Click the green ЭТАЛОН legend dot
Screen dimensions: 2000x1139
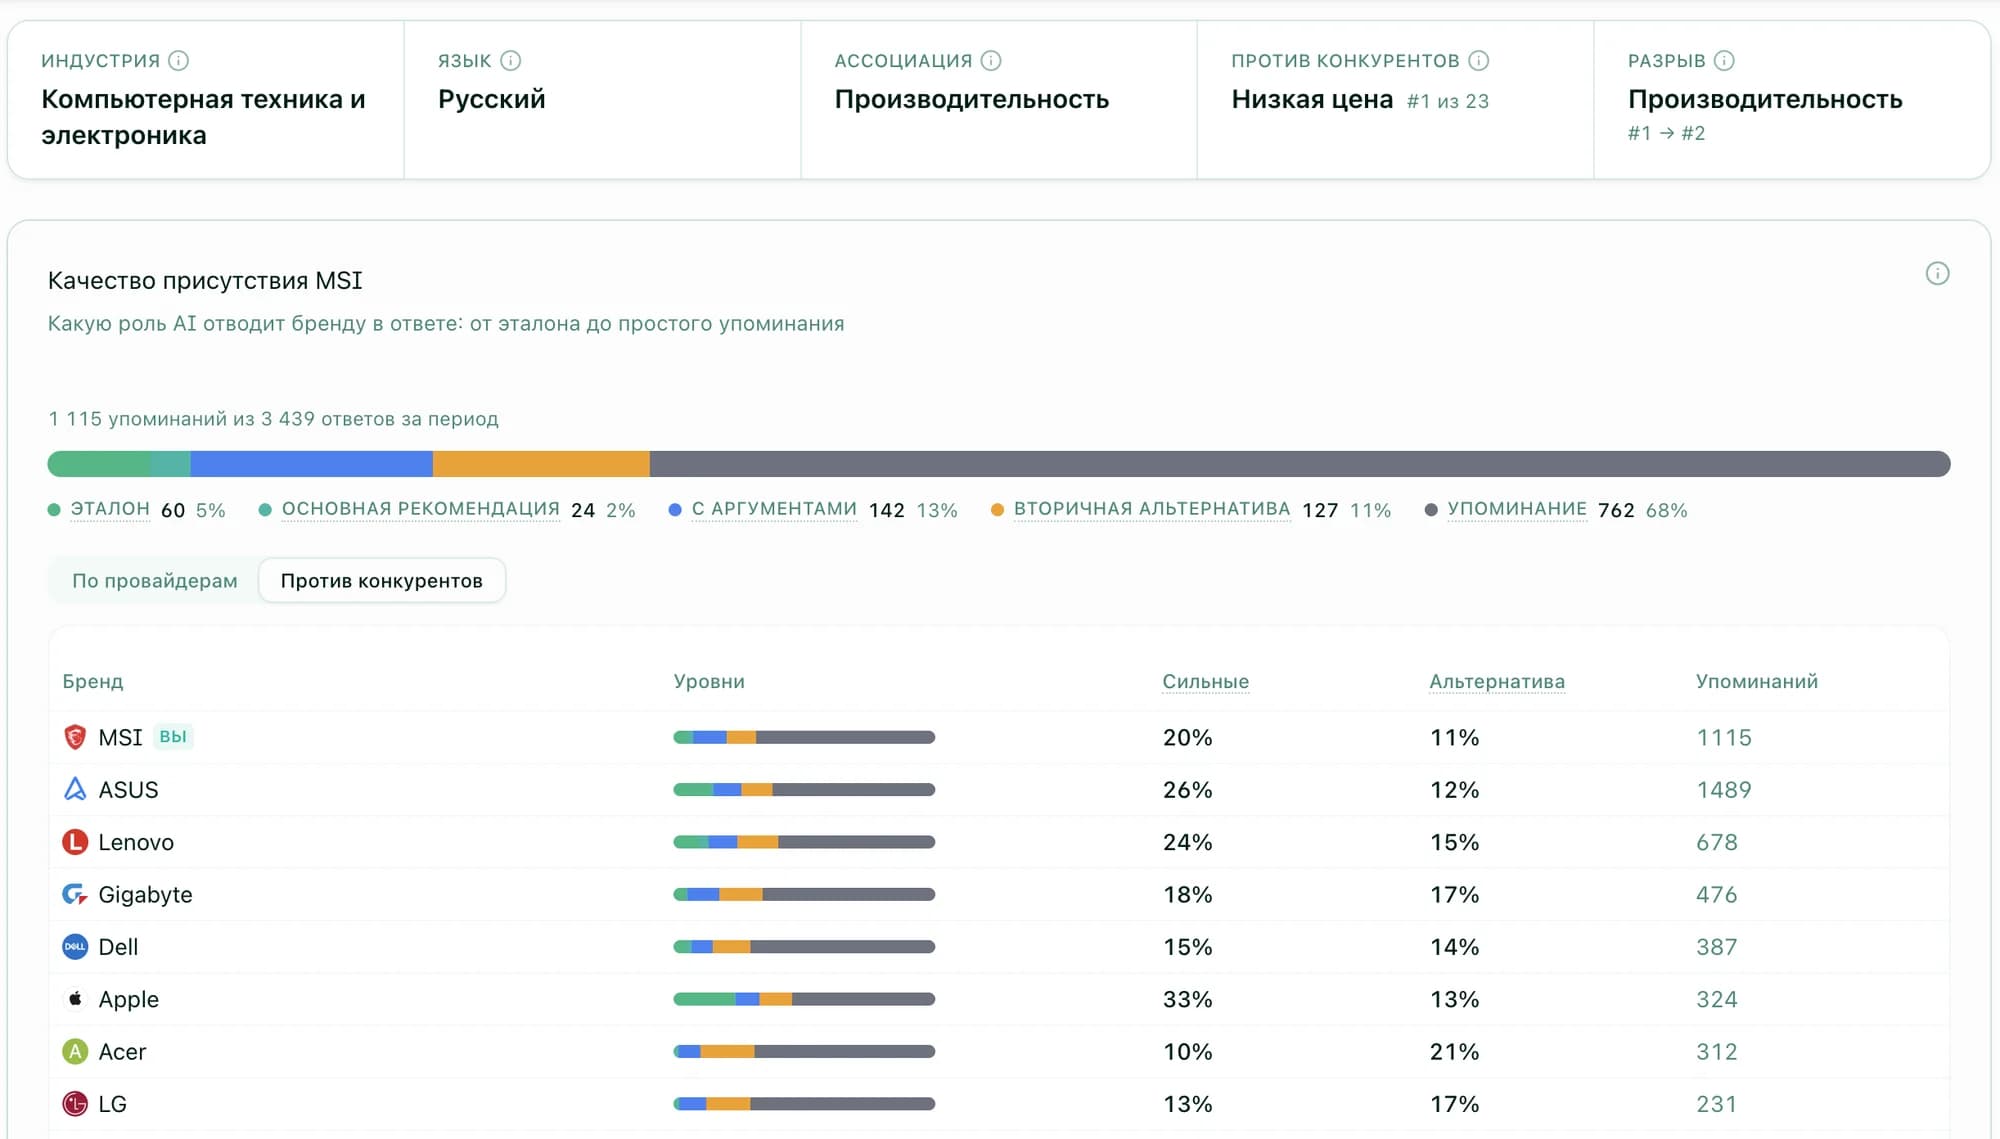tap(54, 510)
